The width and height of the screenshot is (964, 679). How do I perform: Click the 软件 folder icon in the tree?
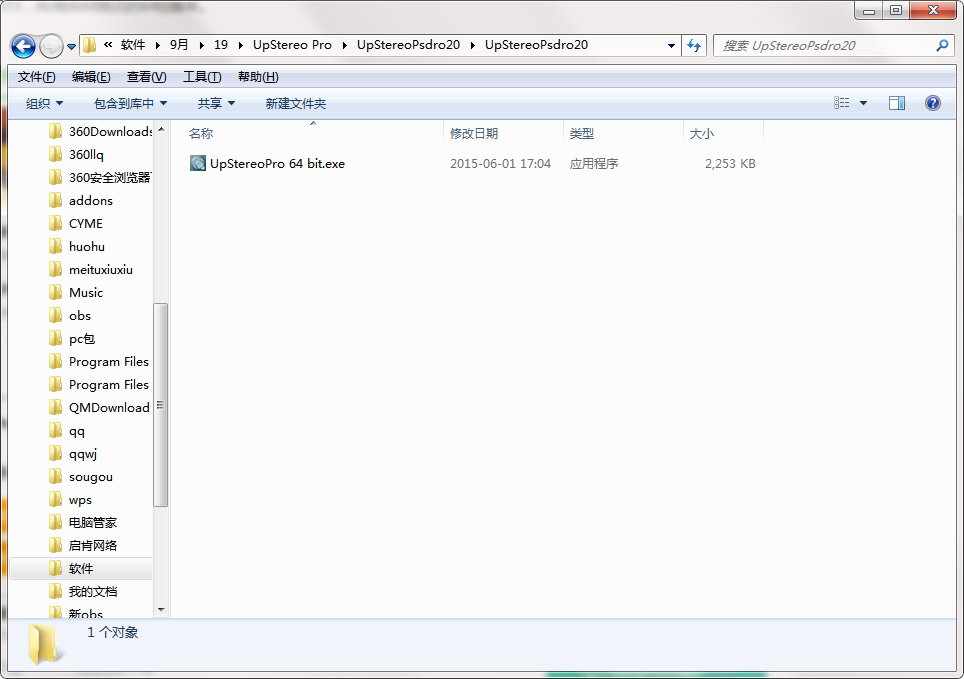pyautogui.click(x=55, y=568)
